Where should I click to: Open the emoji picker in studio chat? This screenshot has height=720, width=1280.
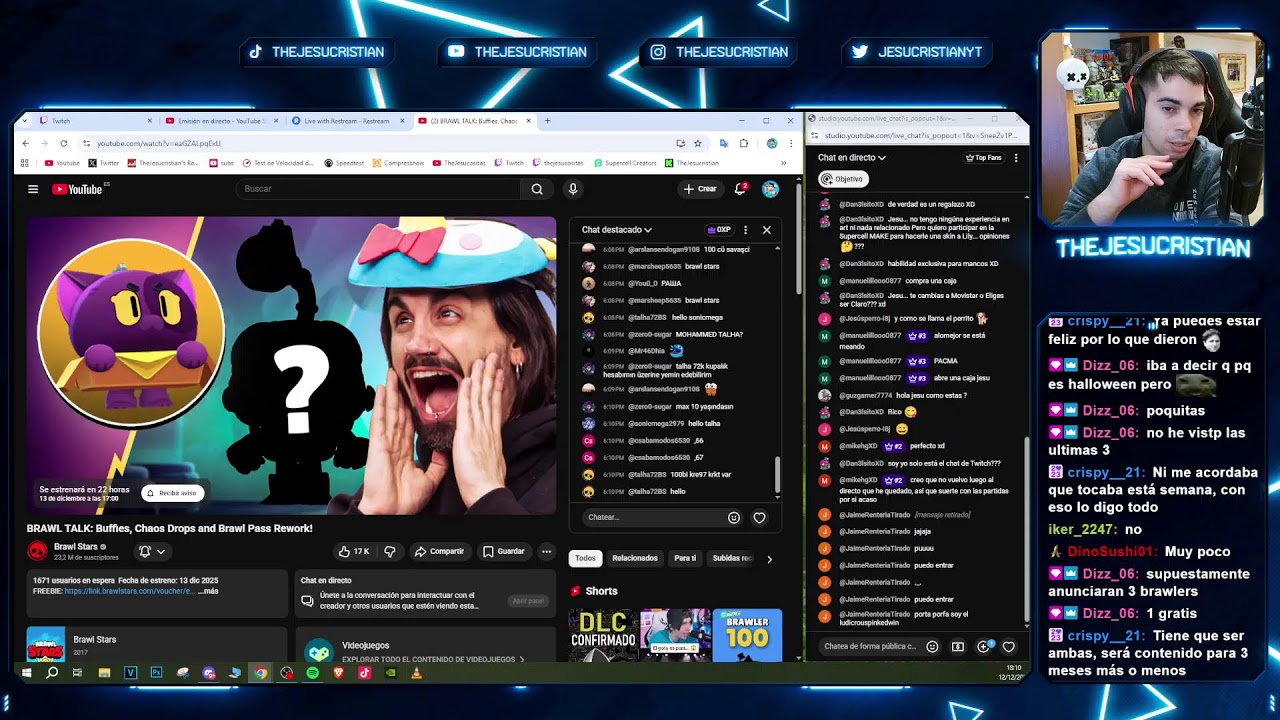pos(932,647)
